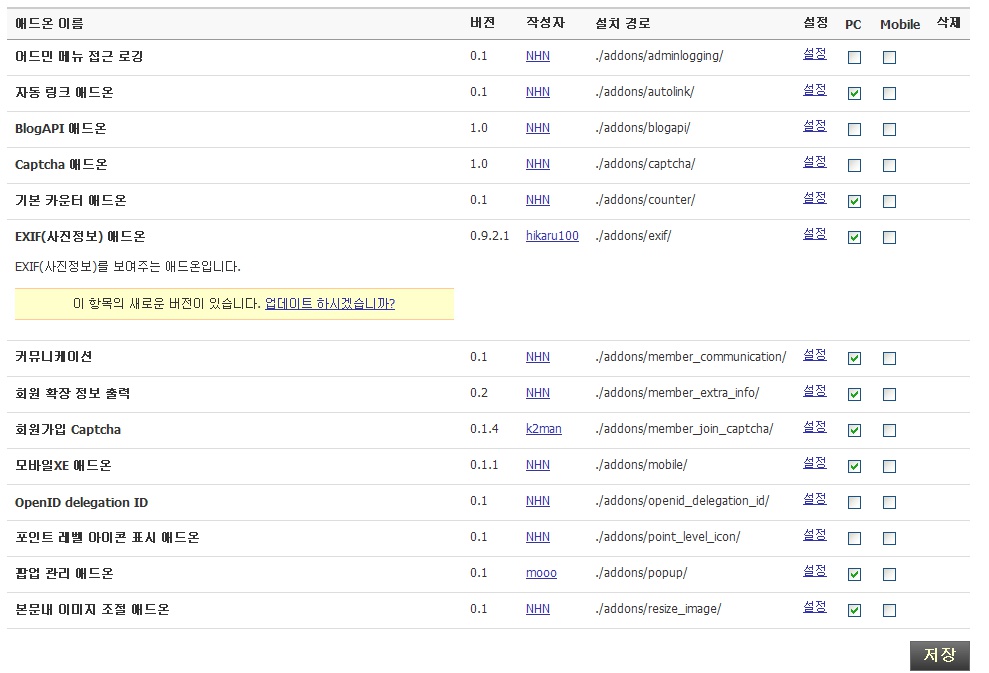Check Mobile for 본문내 이미지 조절 애드온

[889, 610]
